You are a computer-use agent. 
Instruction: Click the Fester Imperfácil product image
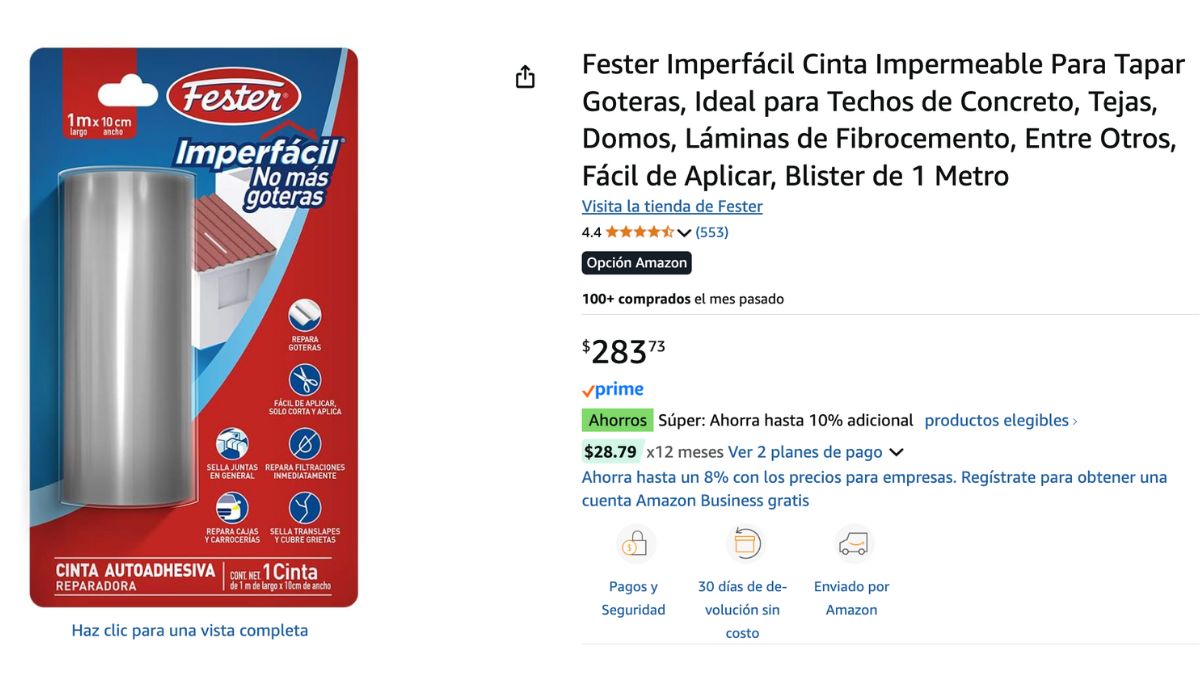[x=194, y=328]
